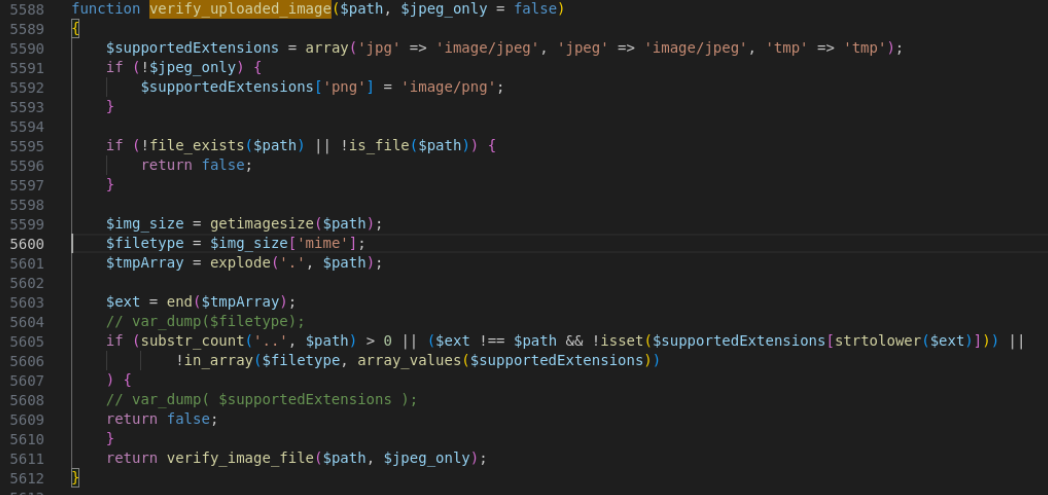The height and width of the screenshot is (495, 1048).
Task: Click 'return false' on line 5596
Action: click(x=192, y=165)
